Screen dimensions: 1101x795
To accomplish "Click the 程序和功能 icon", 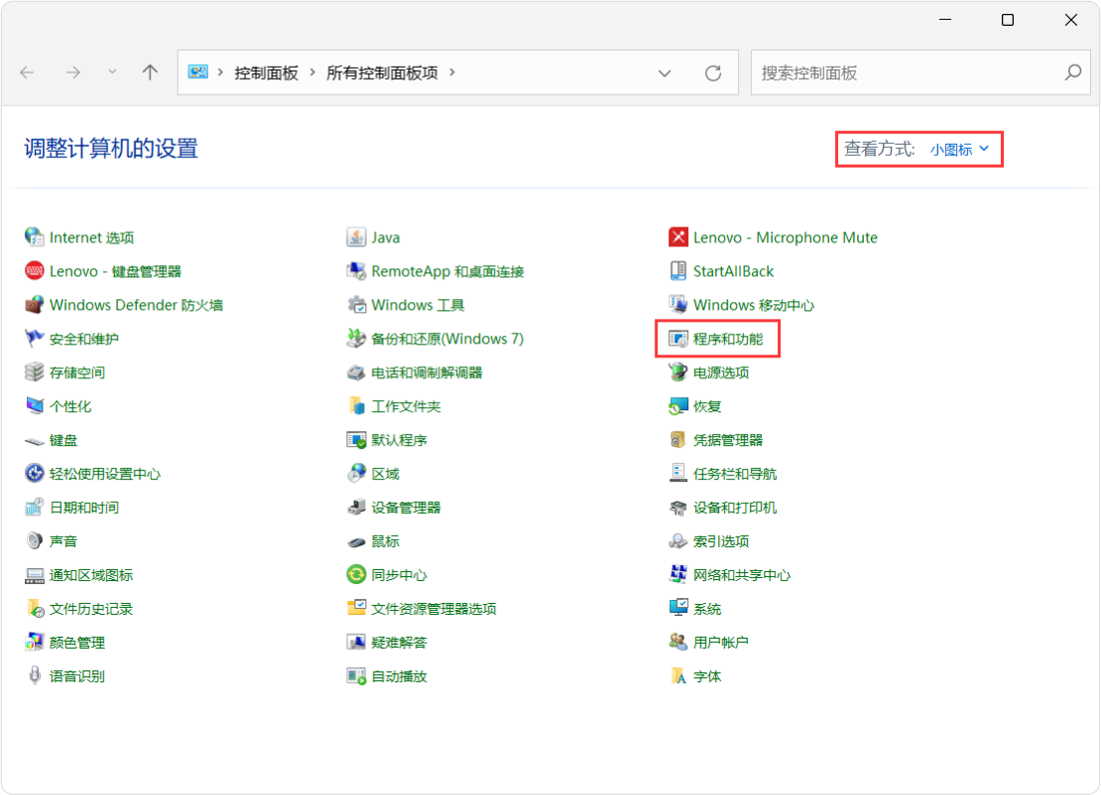I will click(678, 339).
